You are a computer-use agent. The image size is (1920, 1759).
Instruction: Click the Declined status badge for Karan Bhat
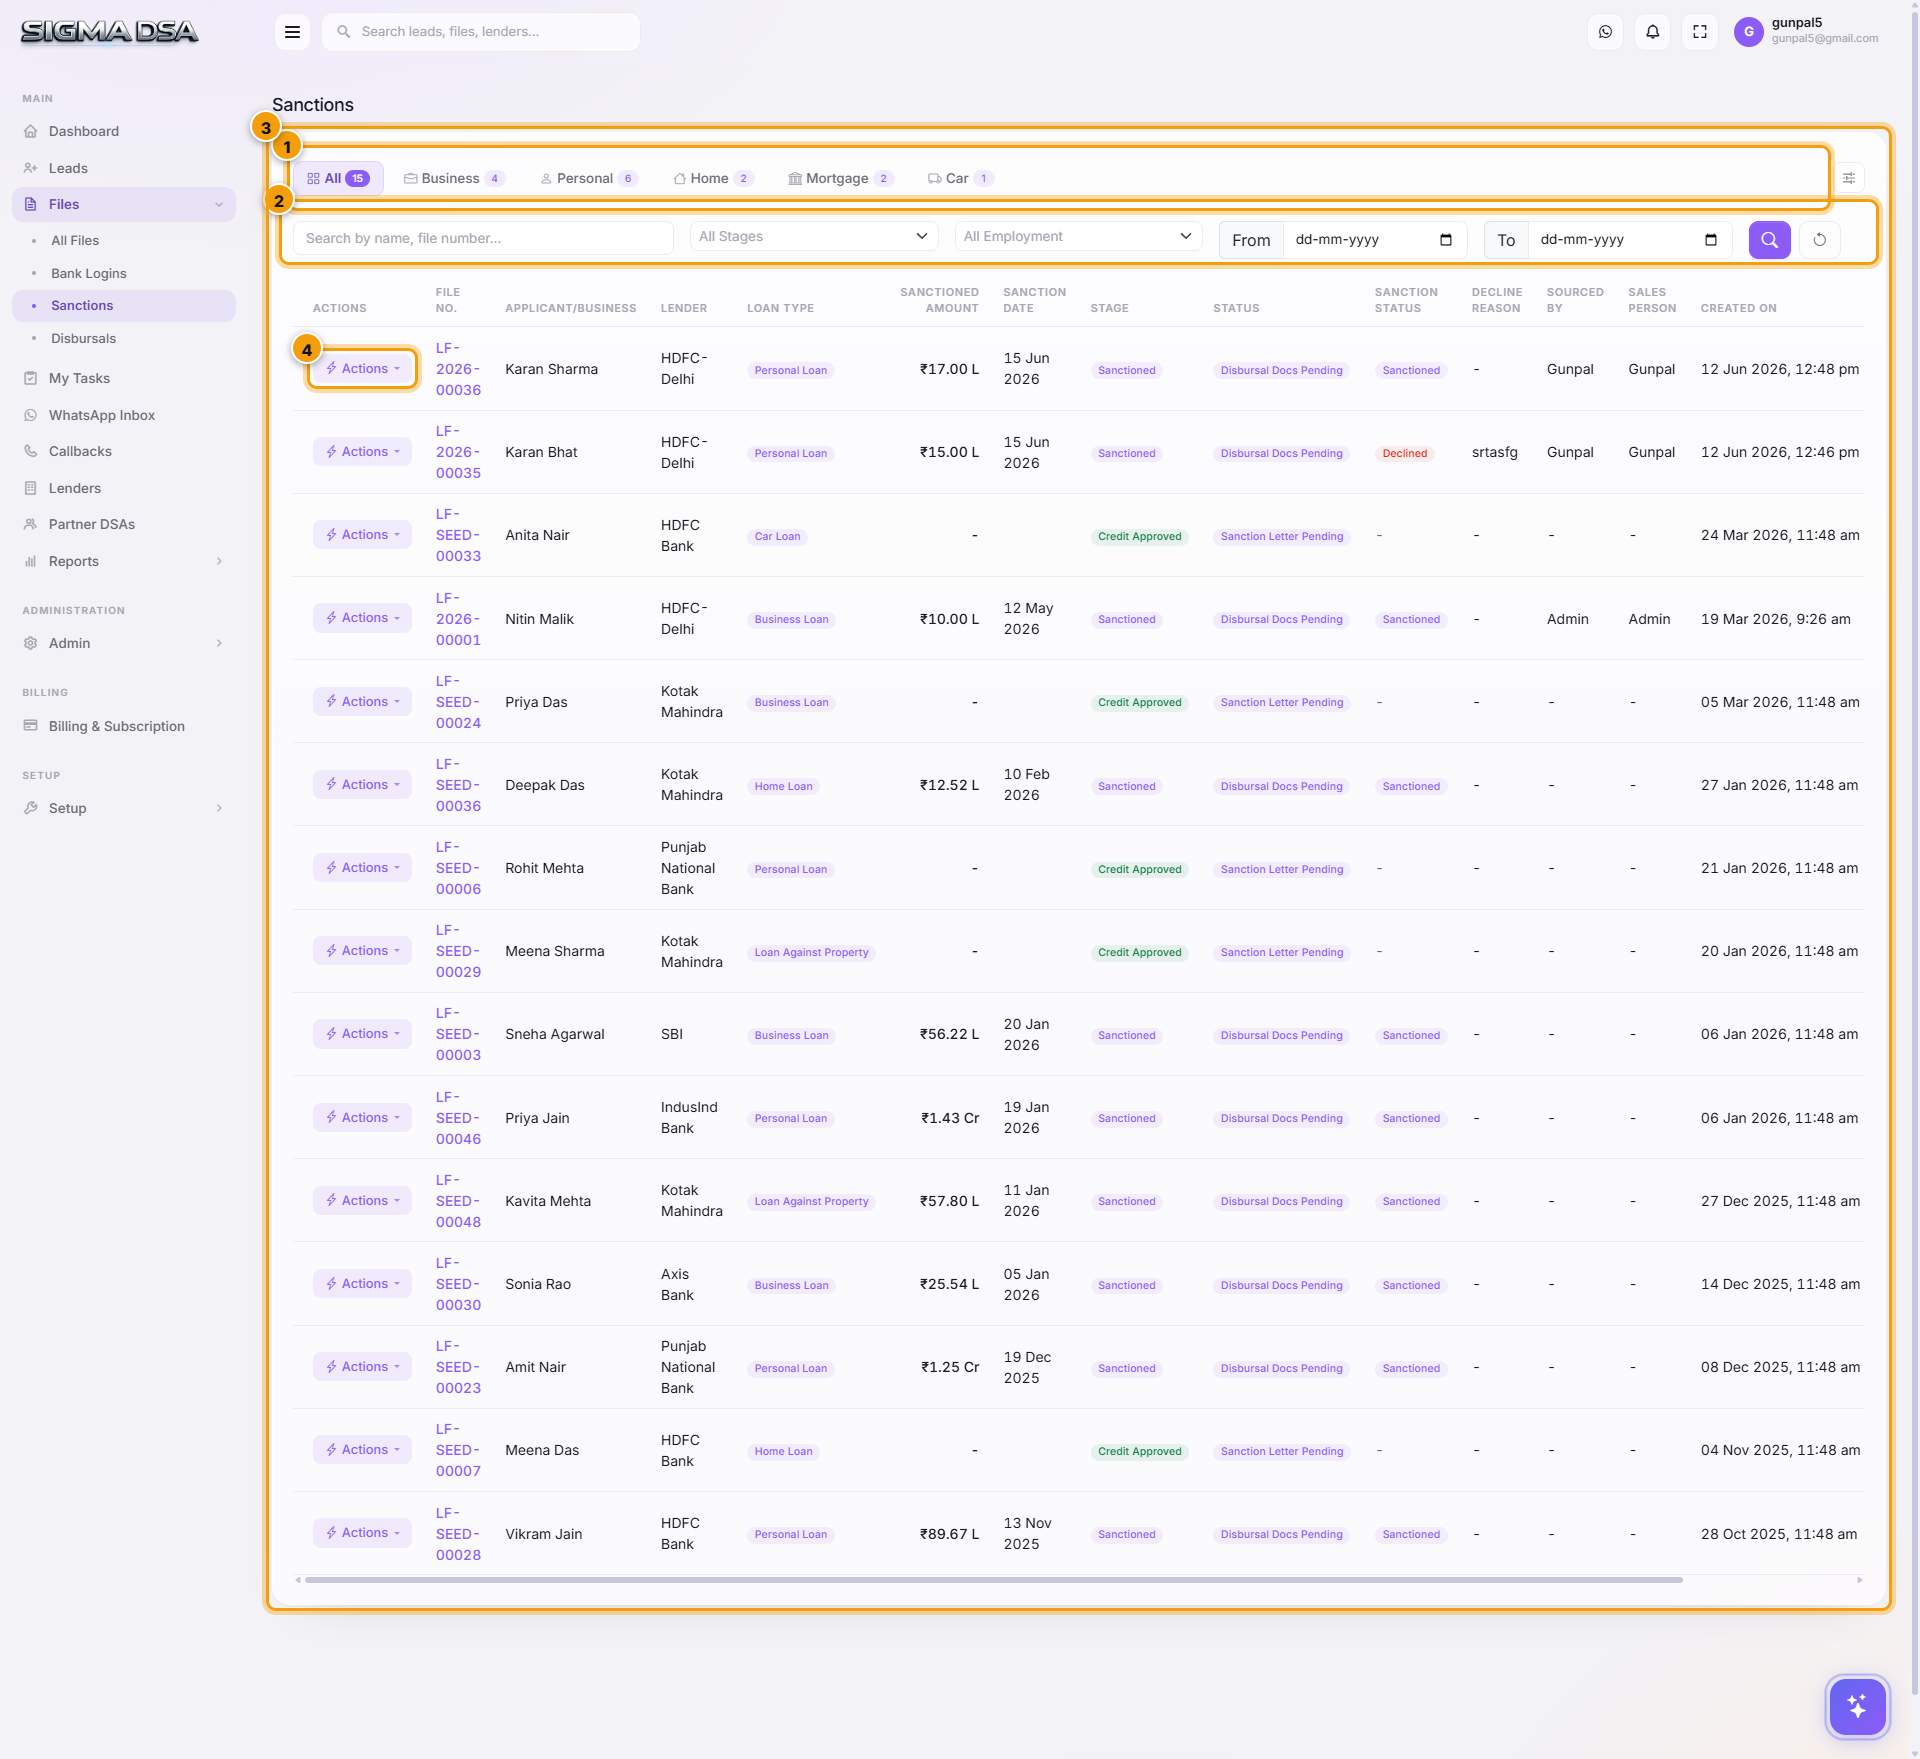(1404, 454)
